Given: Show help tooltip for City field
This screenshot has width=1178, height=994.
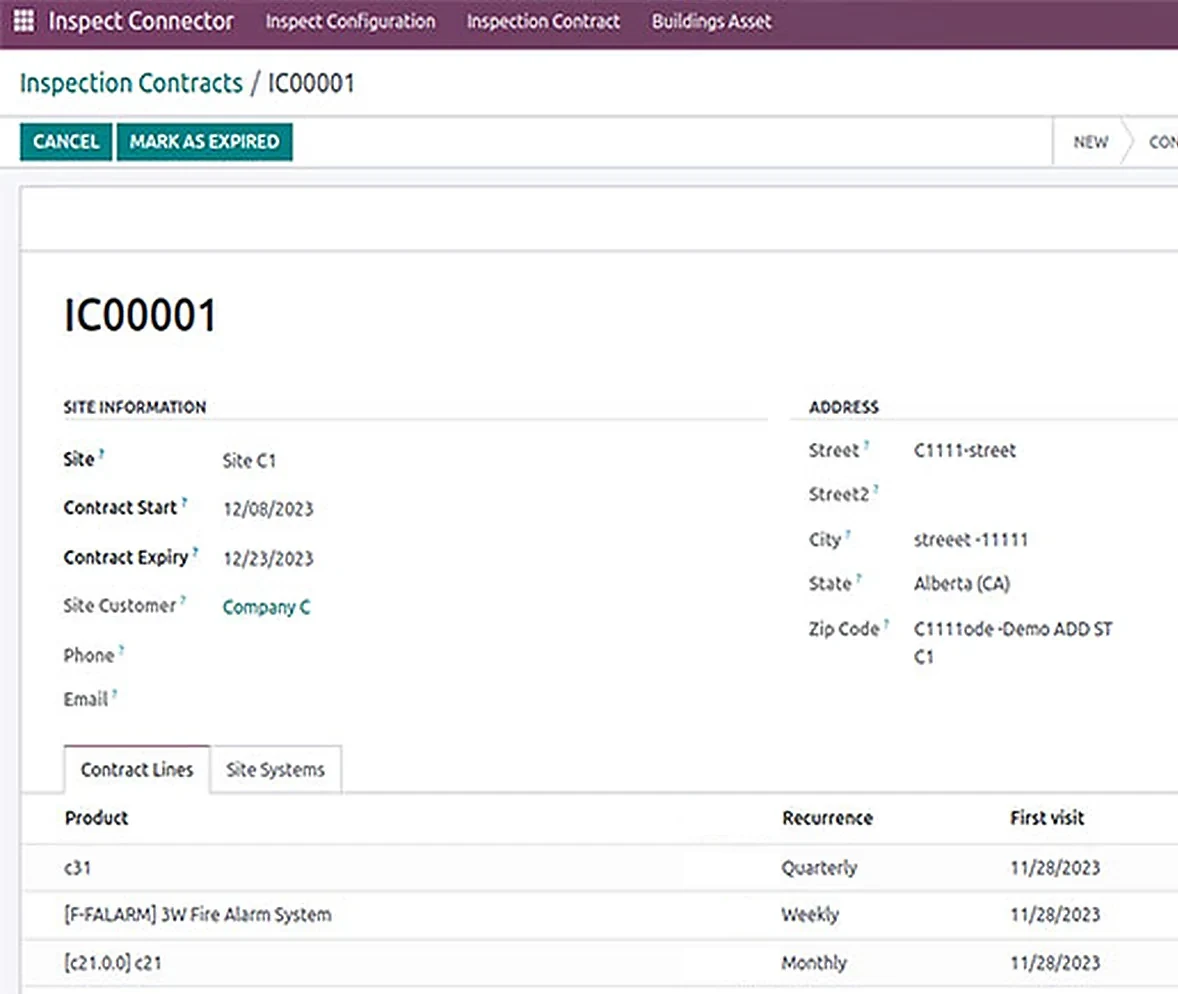Looking at the screenshot, I should [848, 533].
